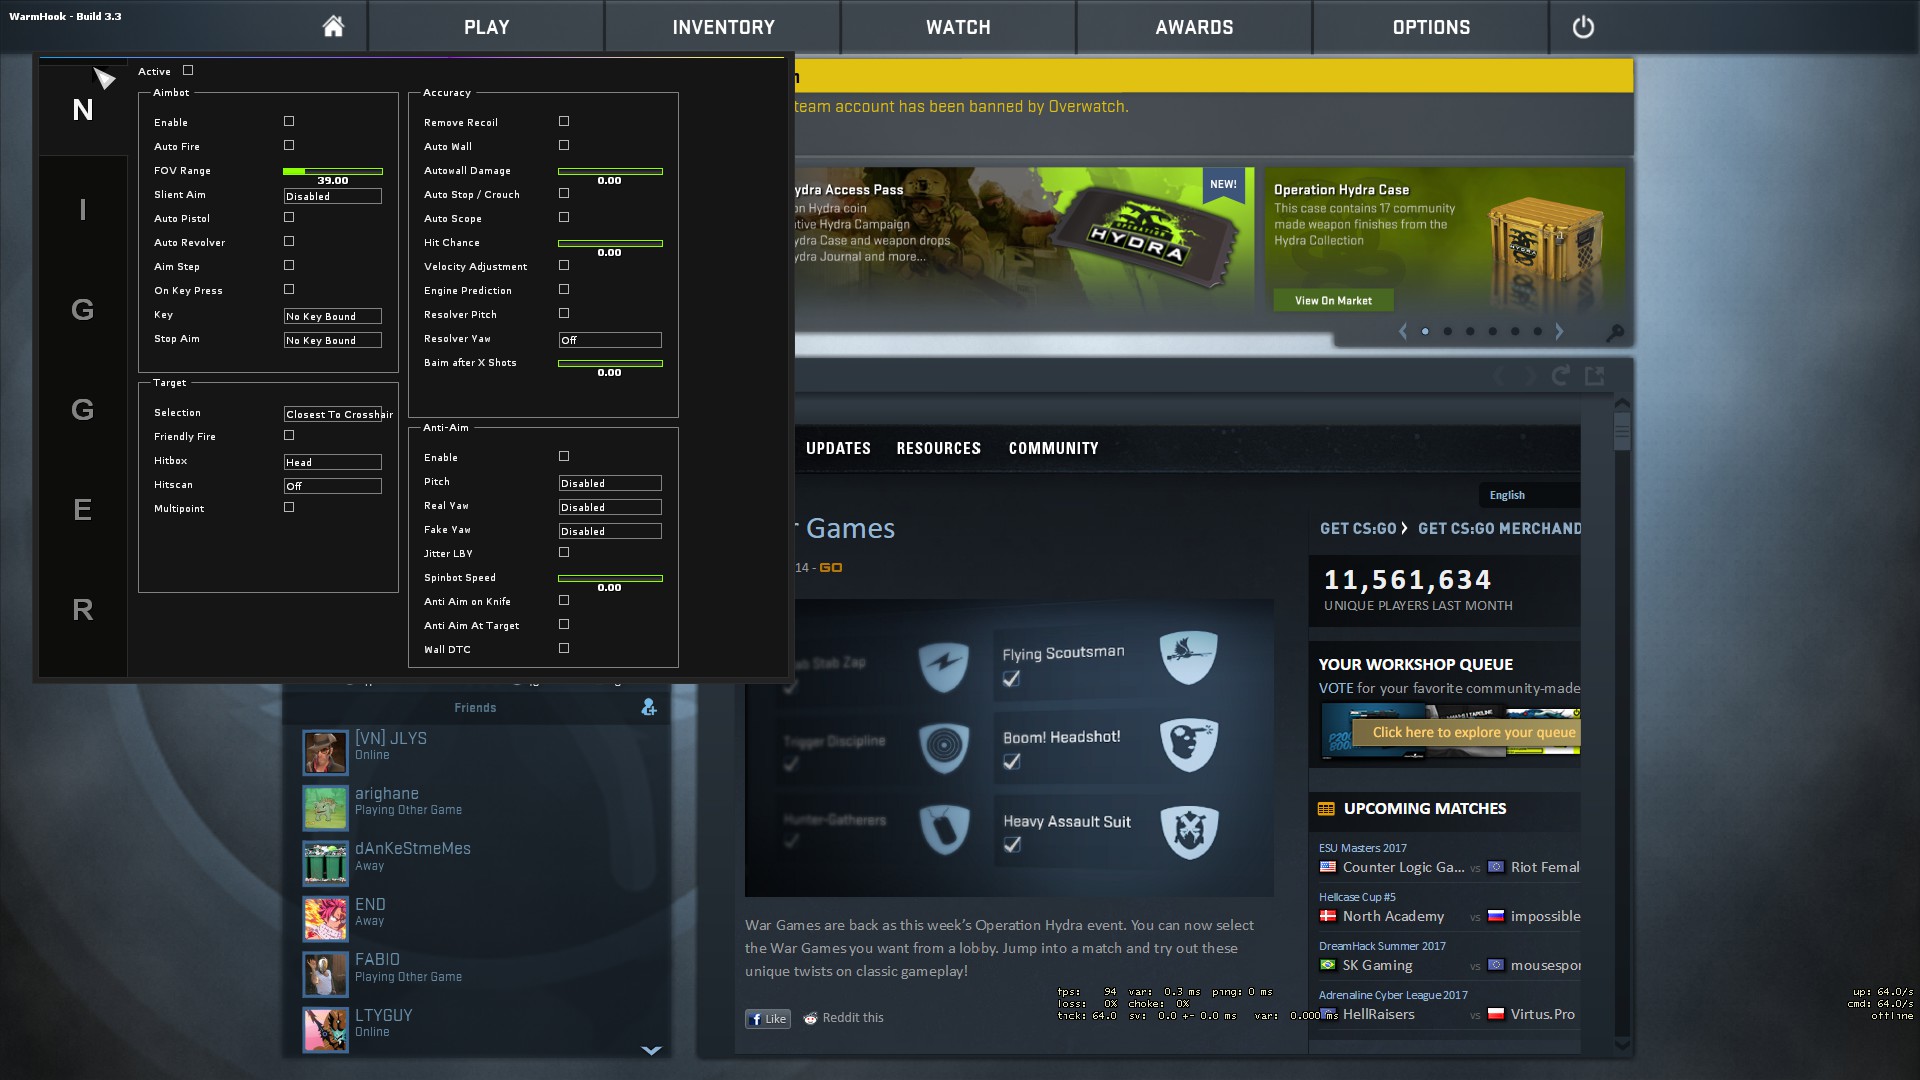1920x1080 pixels.
Task: Toggle Jitter LBY checkbox
Action: (x=564, y=552)
